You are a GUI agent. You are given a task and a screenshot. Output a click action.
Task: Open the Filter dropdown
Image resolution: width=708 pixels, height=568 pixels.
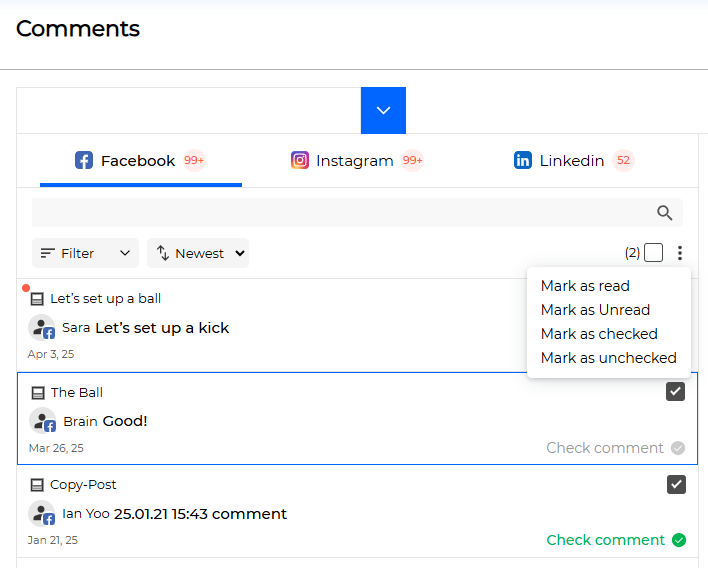pos(85,253)
